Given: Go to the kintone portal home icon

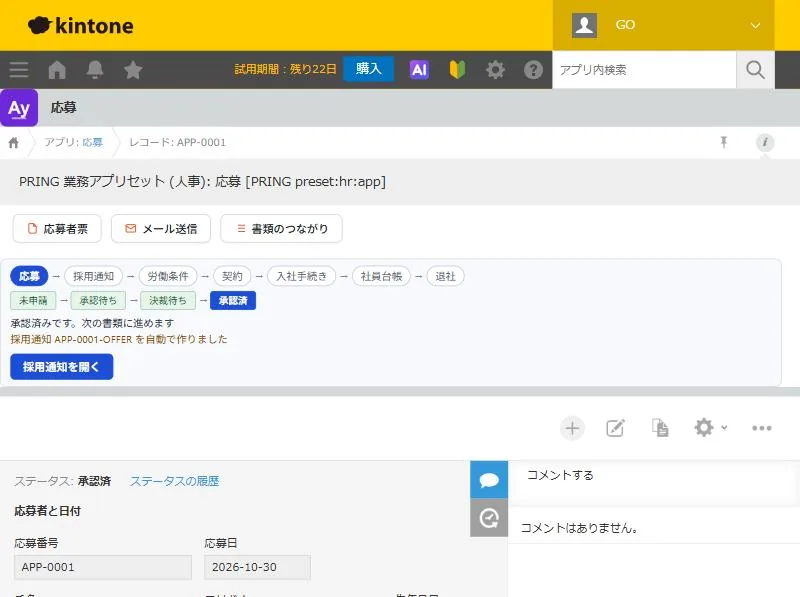Looking at the screenshot, I should tap(57, 69).
